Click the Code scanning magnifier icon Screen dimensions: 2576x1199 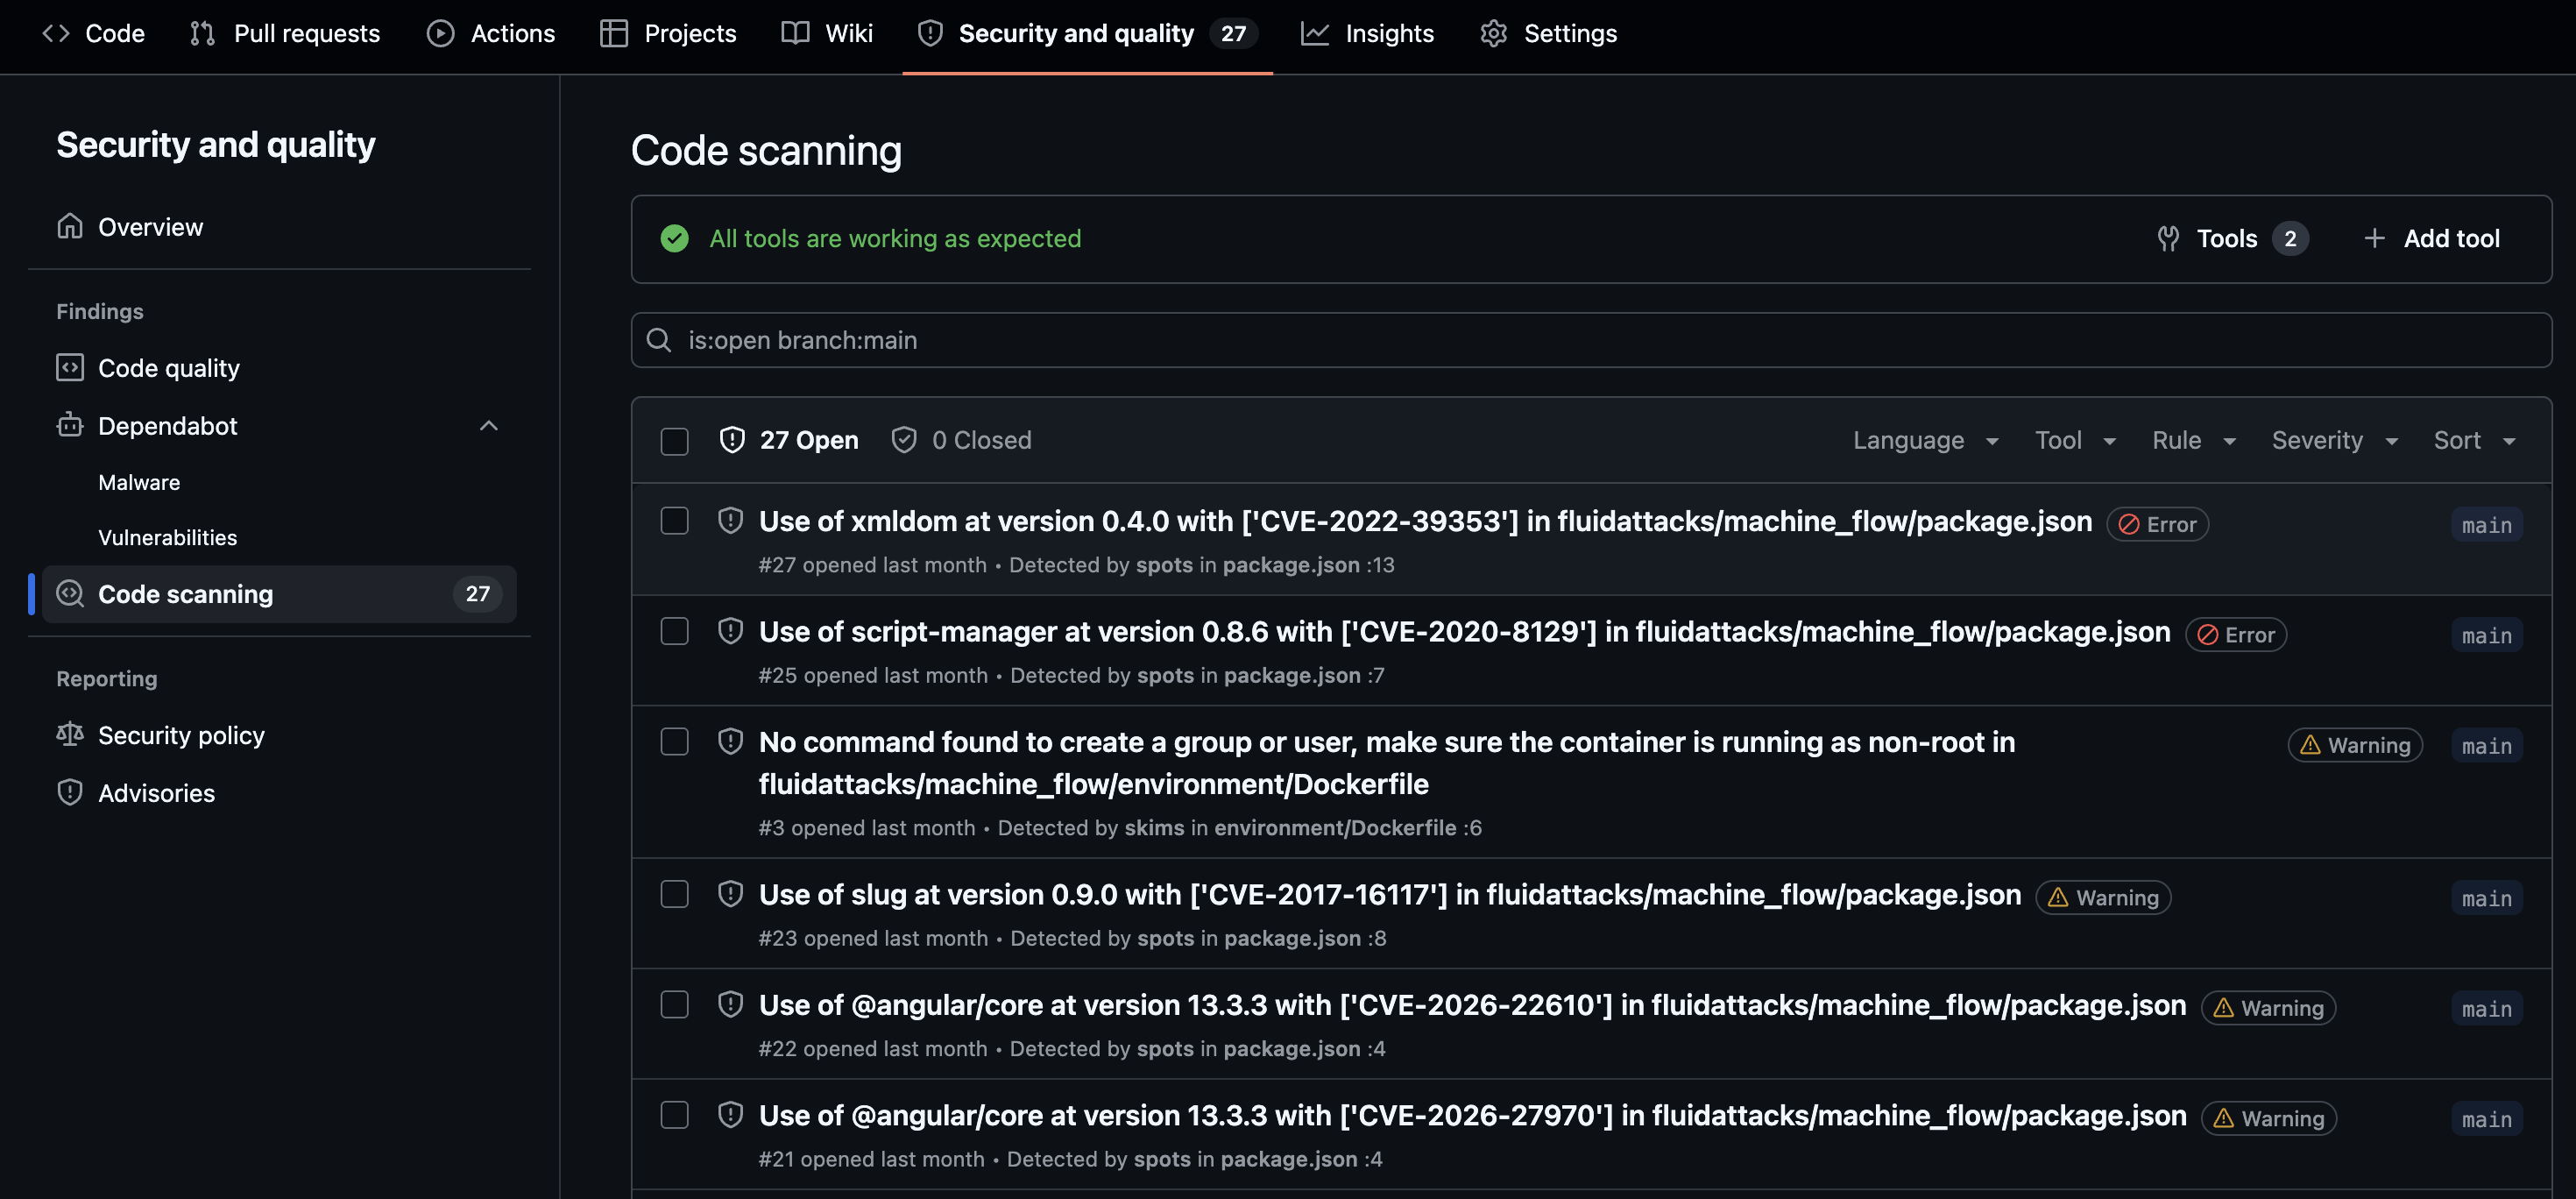point(69,593)
